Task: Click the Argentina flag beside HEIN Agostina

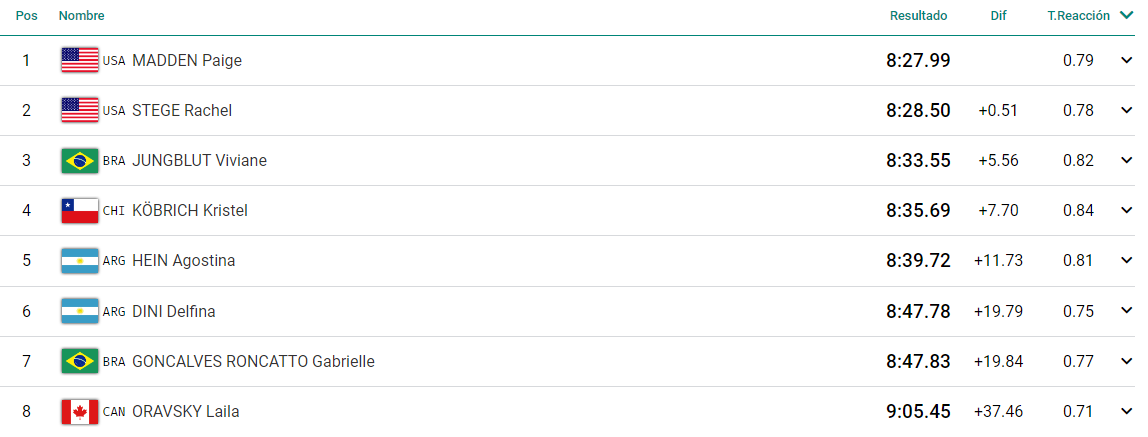Action: pyautogui.click(x=80, y=260)
